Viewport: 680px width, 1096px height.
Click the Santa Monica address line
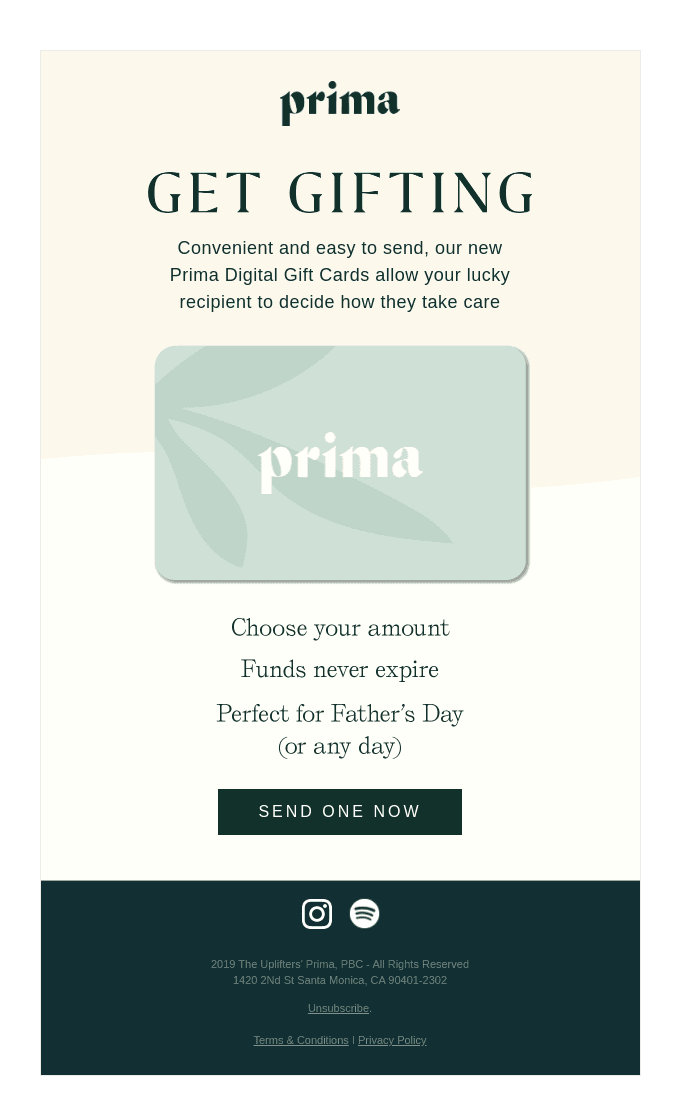340,980
